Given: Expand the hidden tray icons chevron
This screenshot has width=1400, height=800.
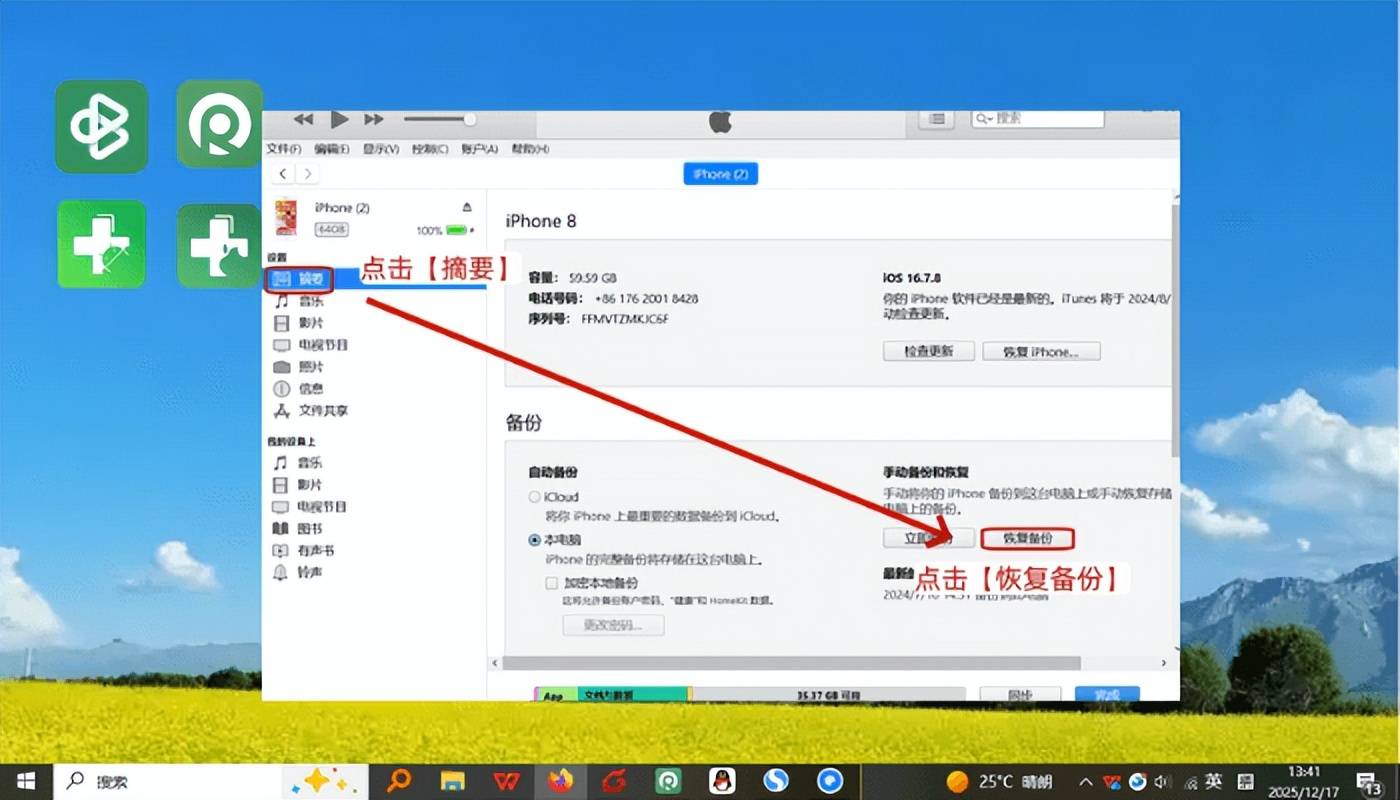Looking at the screenshot, I should (x=1086, y=782).
